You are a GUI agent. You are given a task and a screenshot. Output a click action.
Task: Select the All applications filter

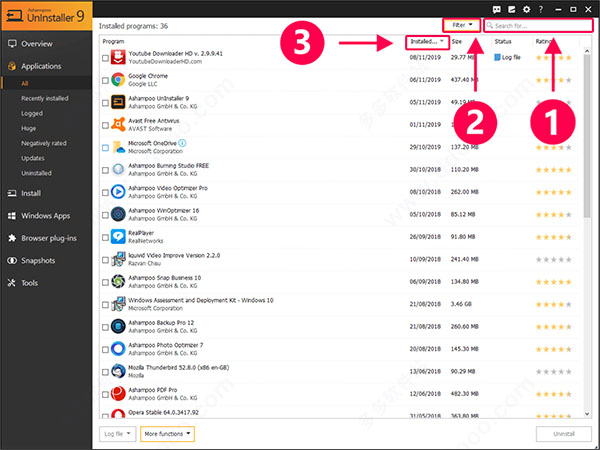tap(25, 83)
